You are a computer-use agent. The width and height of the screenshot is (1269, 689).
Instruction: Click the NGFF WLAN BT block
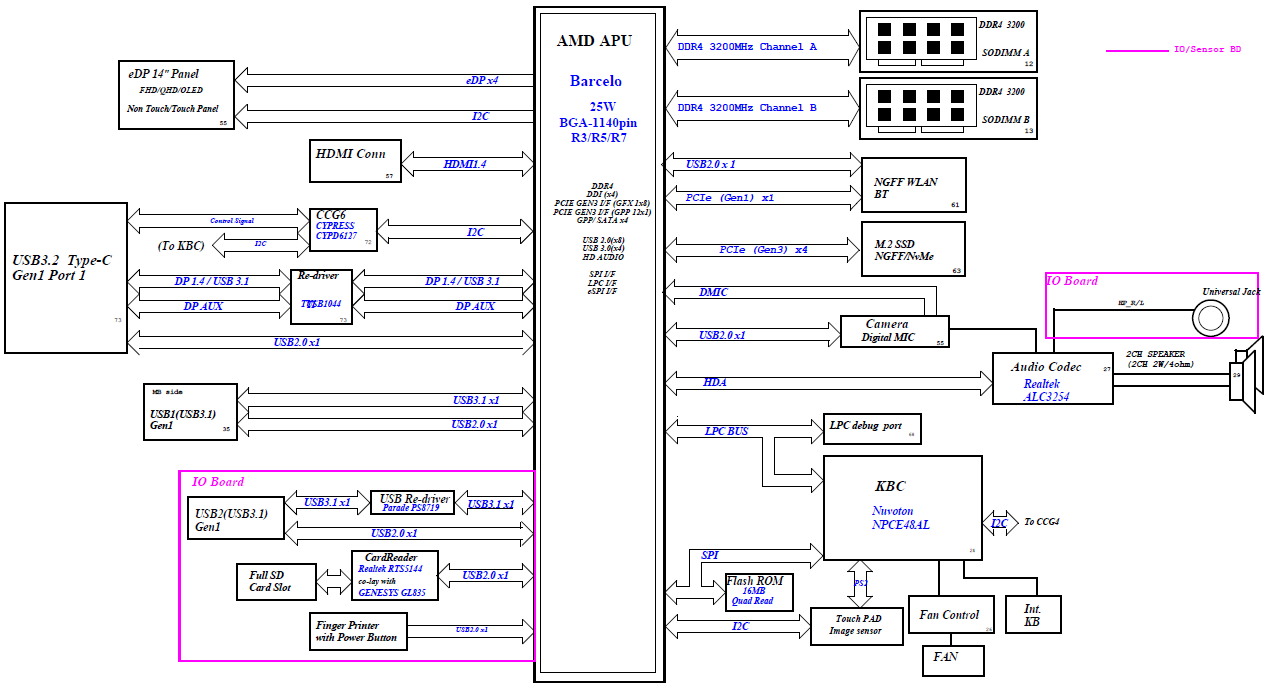point(913,185)
